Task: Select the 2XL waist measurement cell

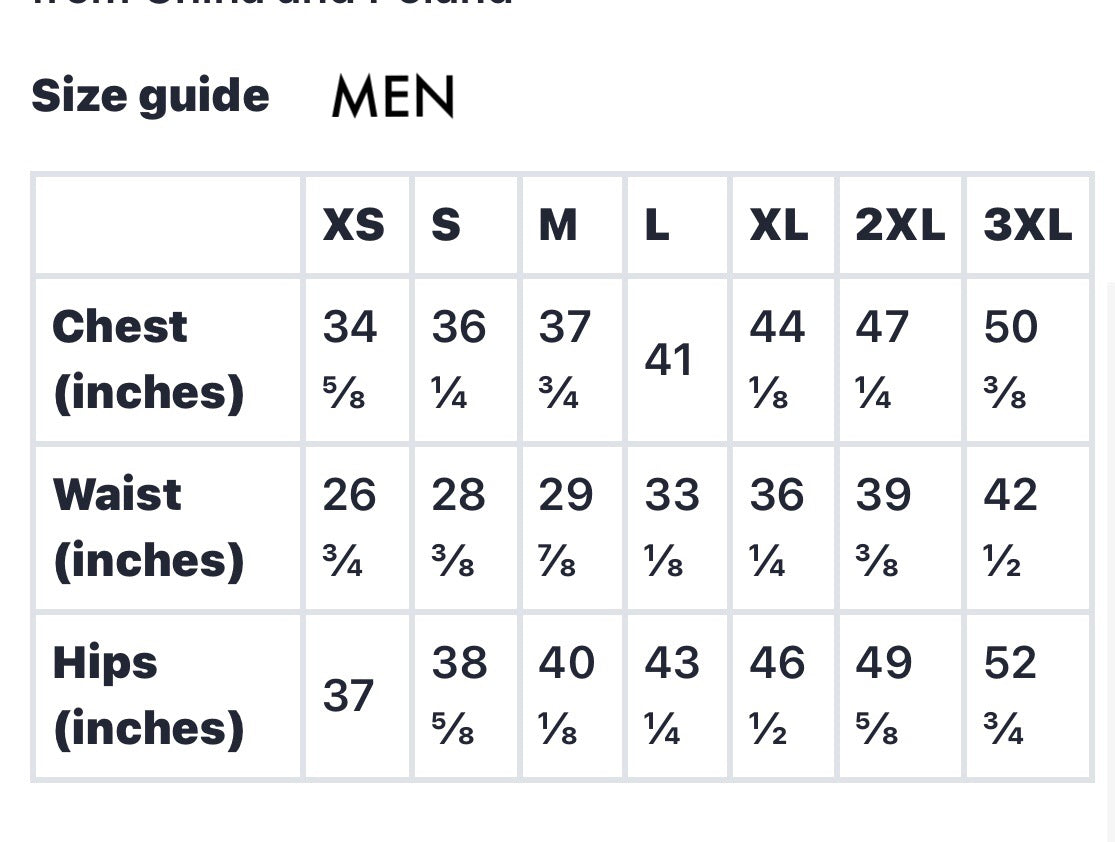Action: click(884, 528)
